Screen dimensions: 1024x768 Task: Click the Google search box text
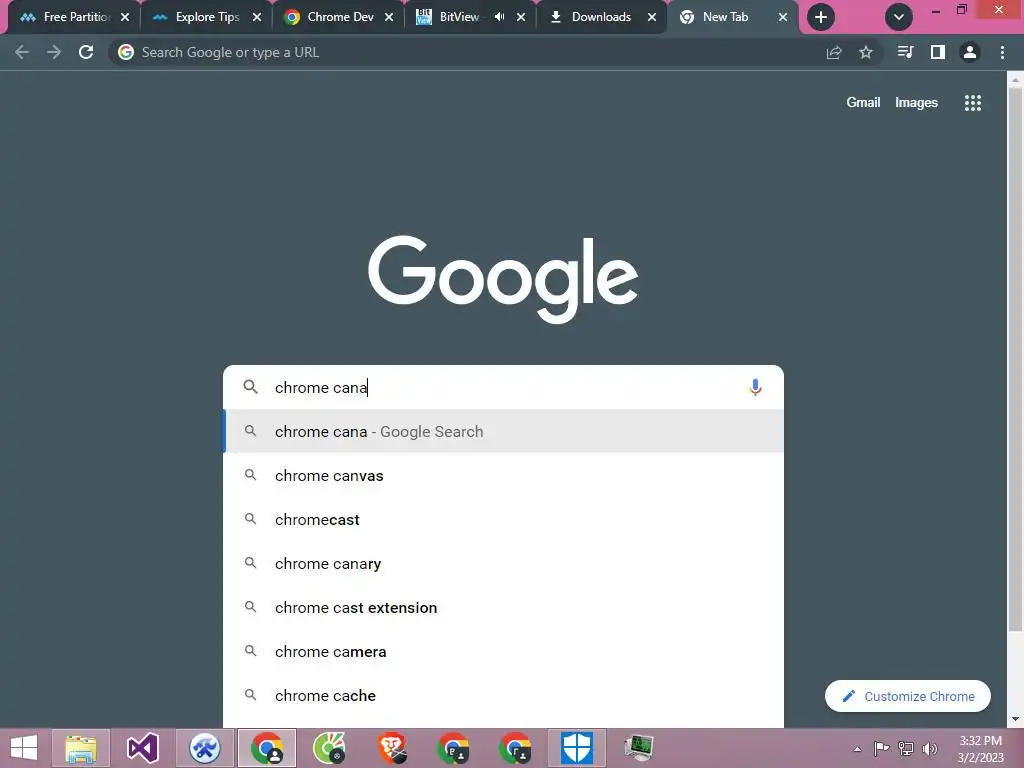click(503, 387)
